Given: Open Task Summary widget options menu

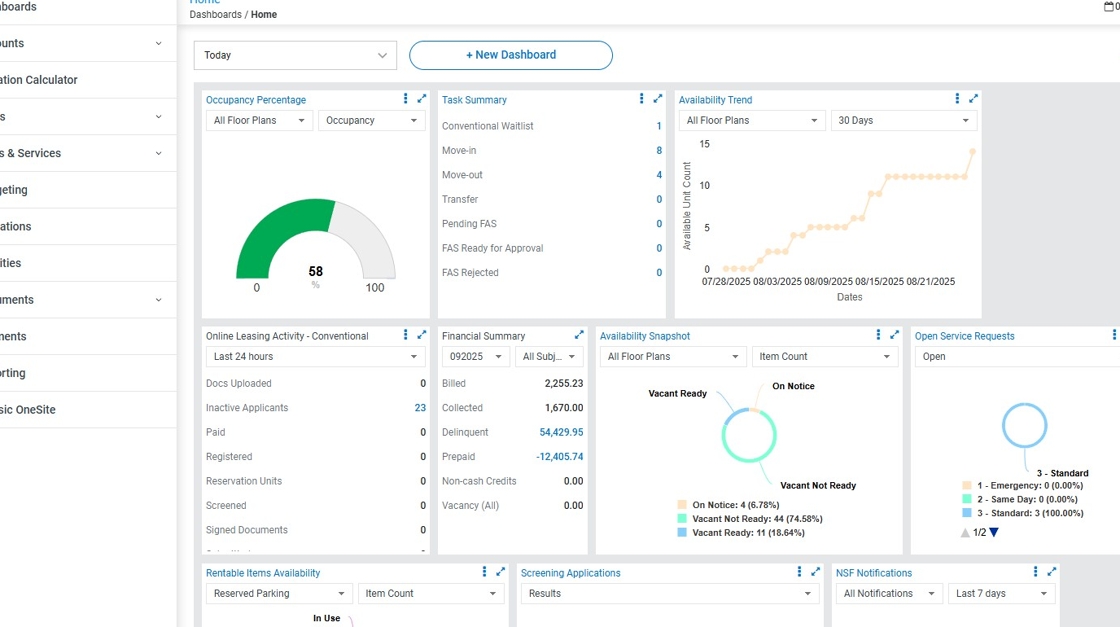Looking at the screenshot, I should (641, 99).
